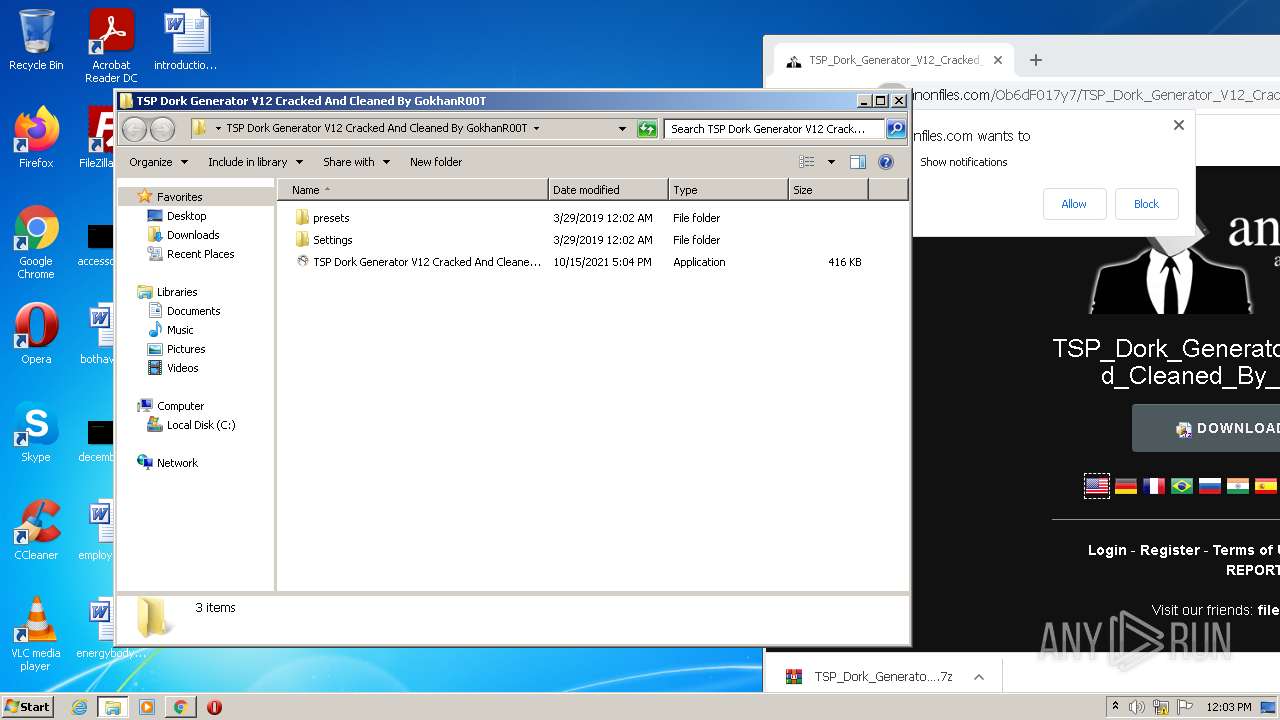Toggle the preview pane icon

[x=857, y=162]
